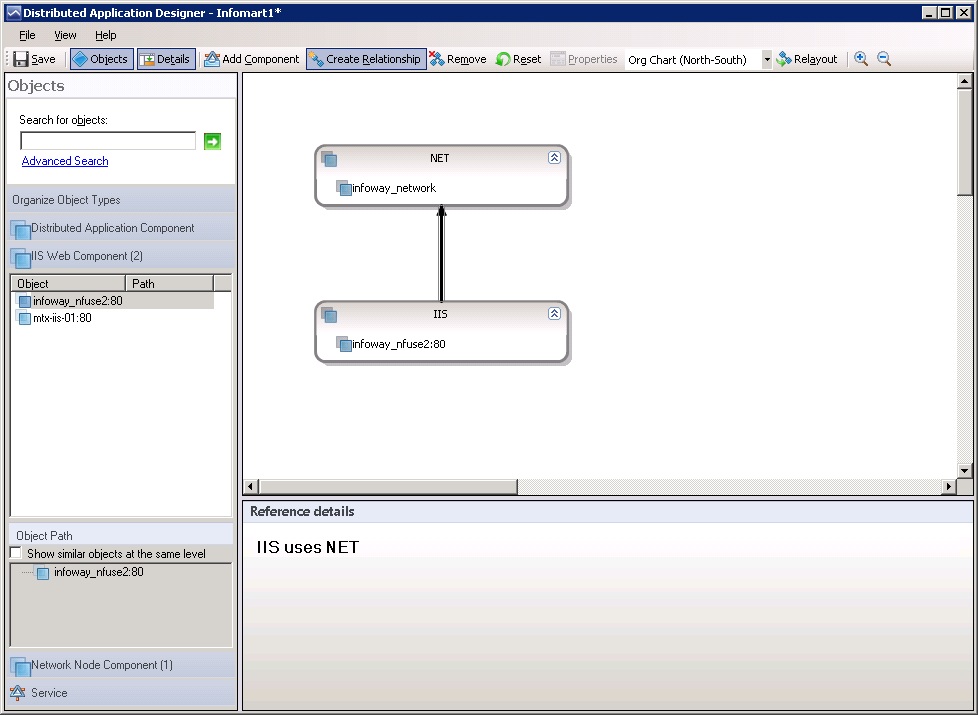Click the canvas scroll left arrow
The width and height of the screenshot is (978, 715).
[x=251, y=486]
